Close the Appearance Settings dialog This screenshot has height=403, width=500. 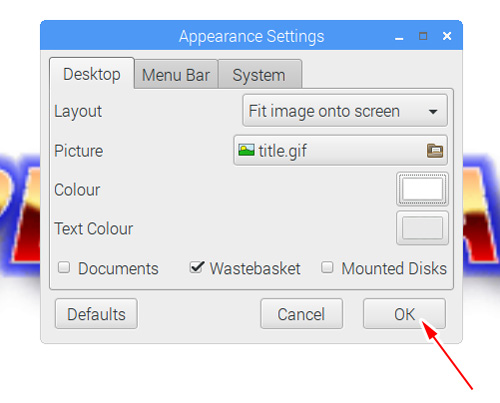(x=447, y=36)
